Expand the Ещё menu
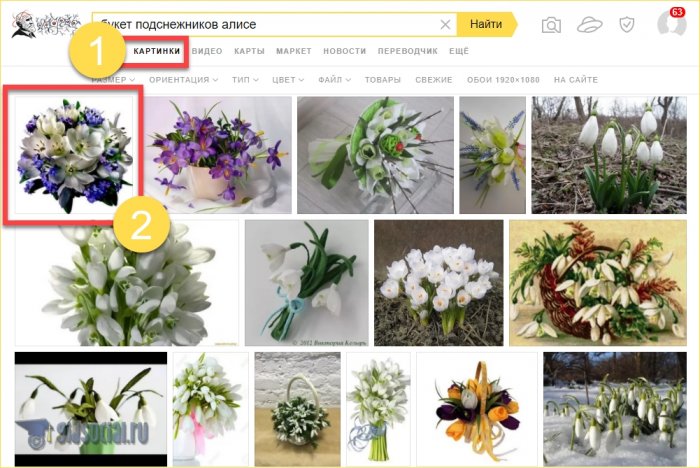Screen dimensions: 700x468 [x=459, y=50]
